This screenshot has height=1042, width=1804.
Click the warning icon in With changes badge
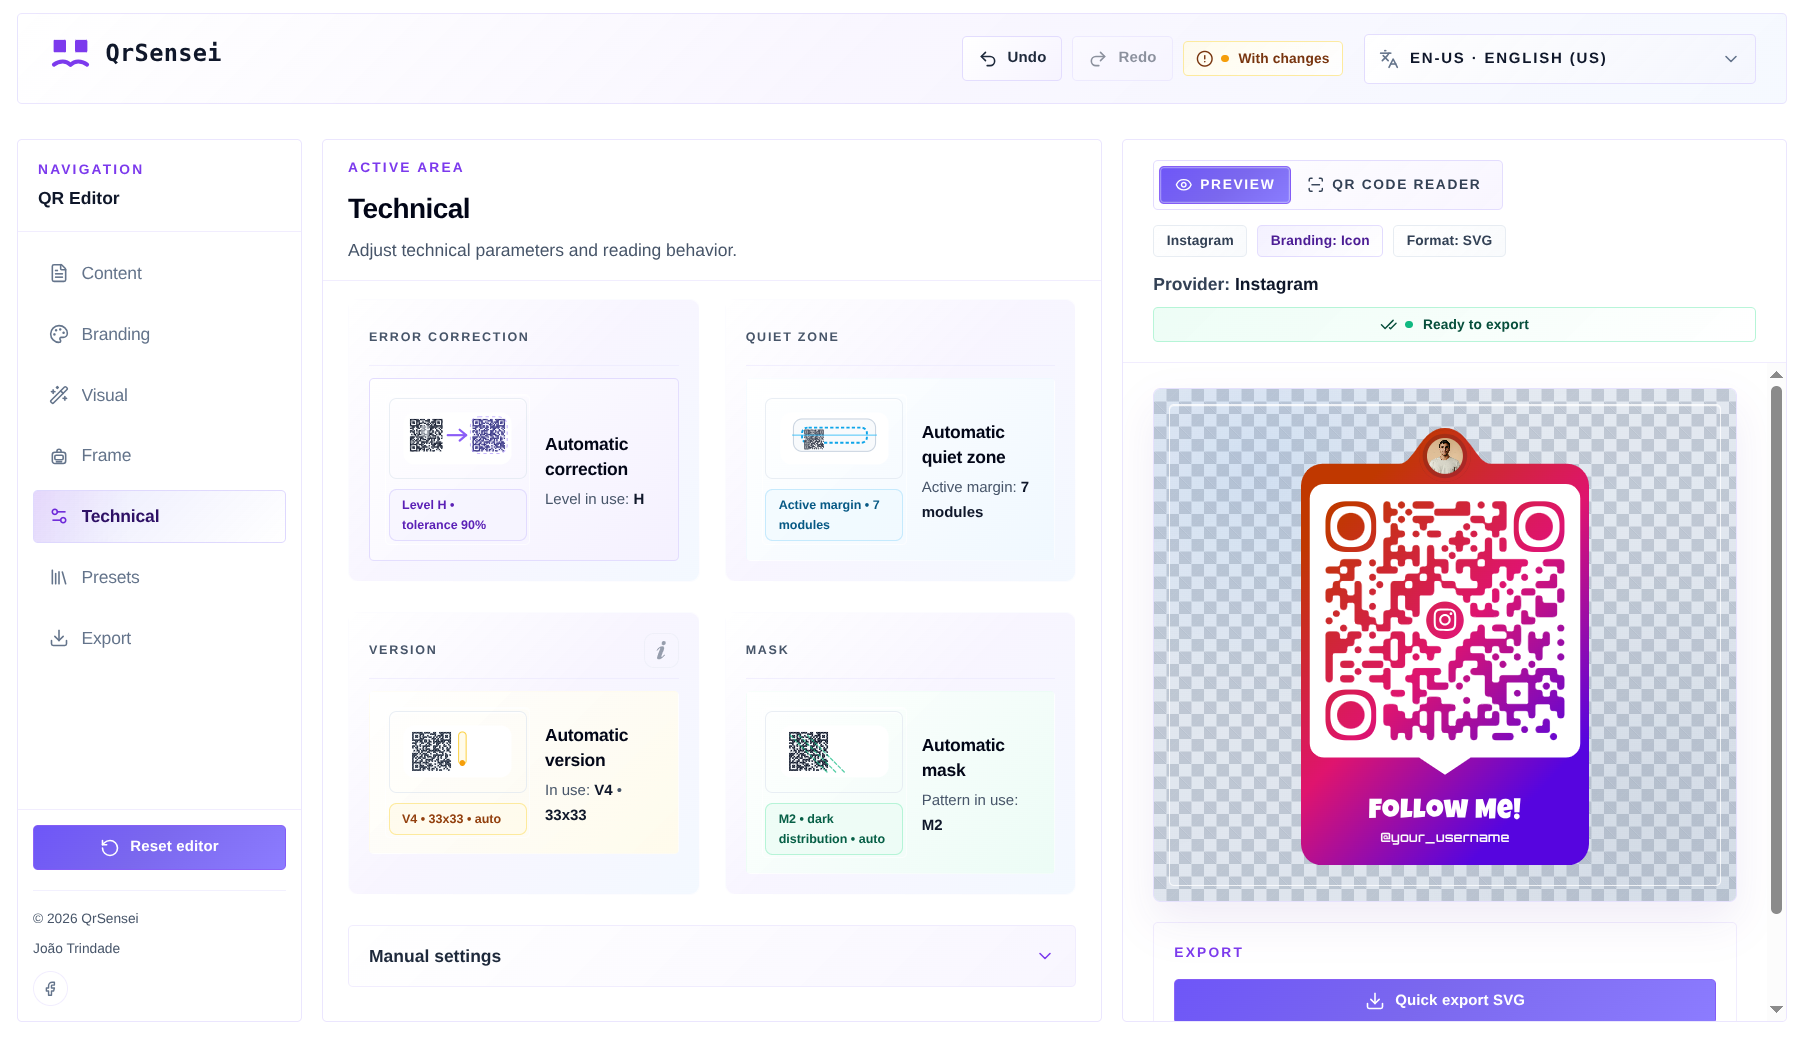pos(1205,59)
